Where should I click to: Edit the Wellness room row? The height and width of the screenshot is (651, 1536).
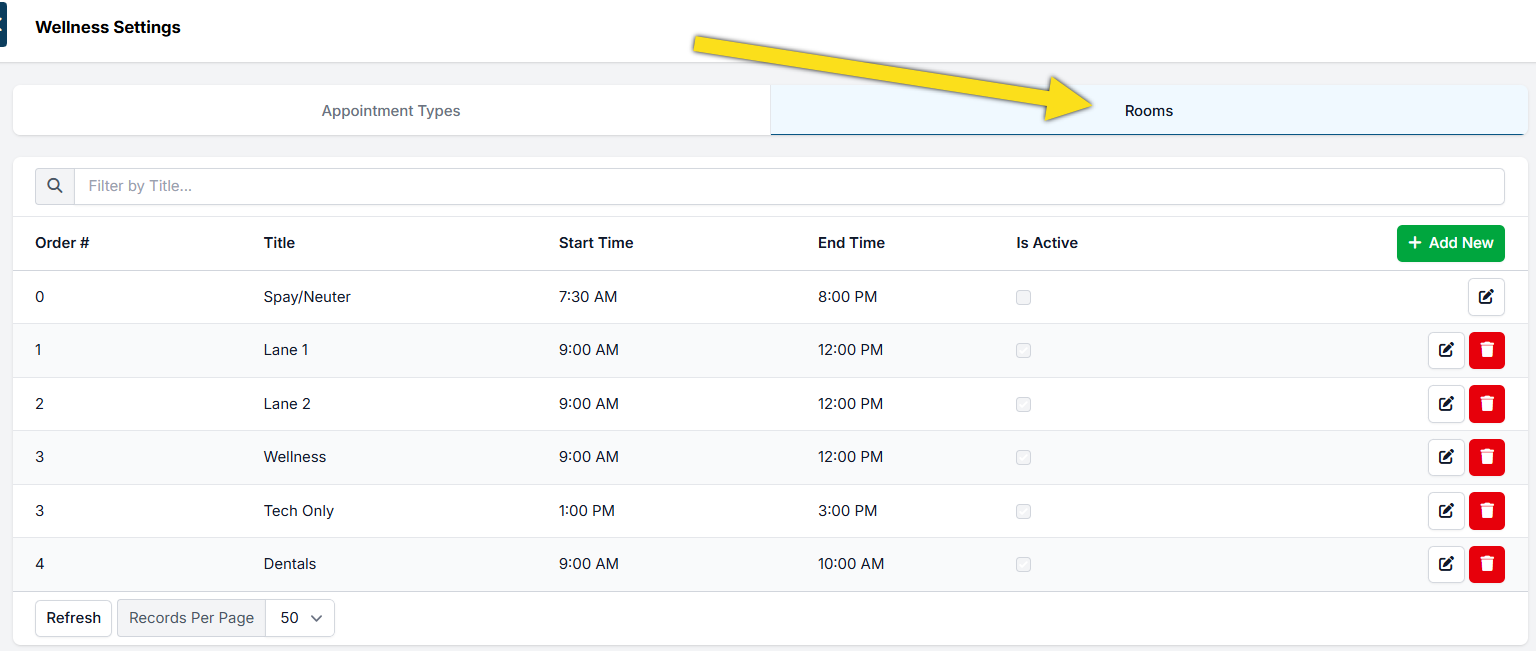1446,457
